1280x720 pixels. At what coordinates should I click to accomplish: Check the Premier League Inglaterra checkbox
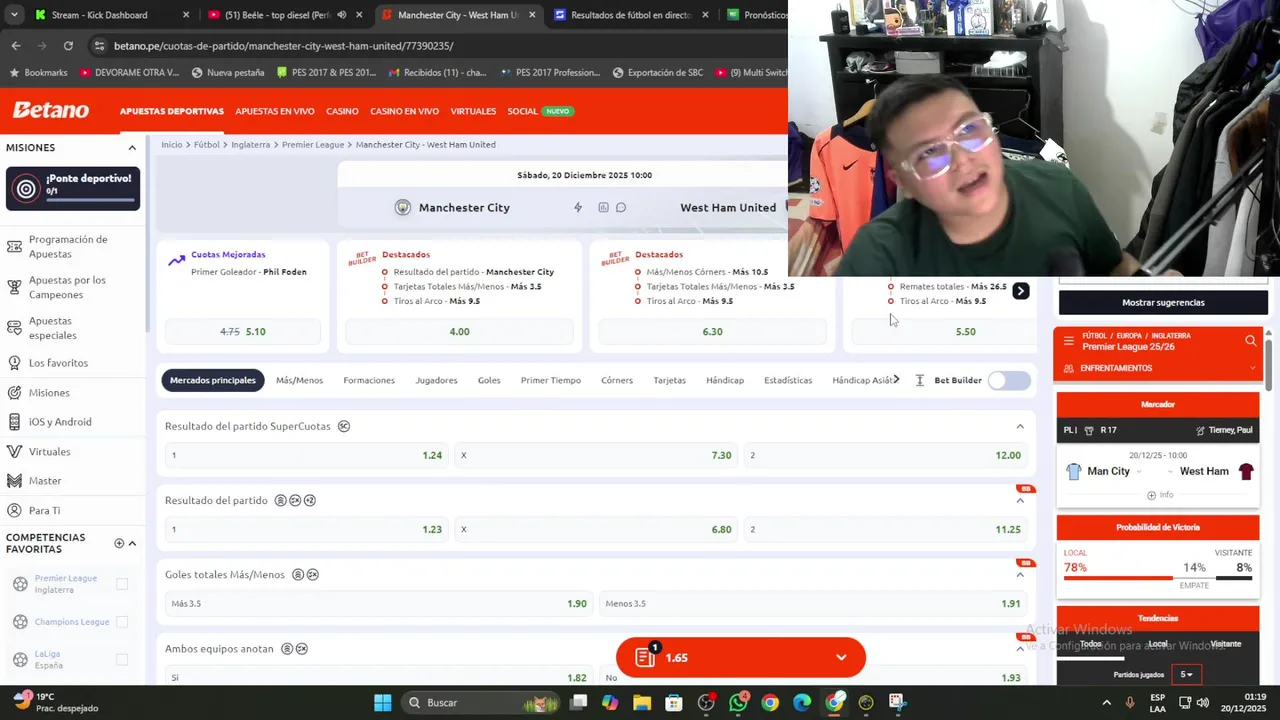[x=122, y=584]
